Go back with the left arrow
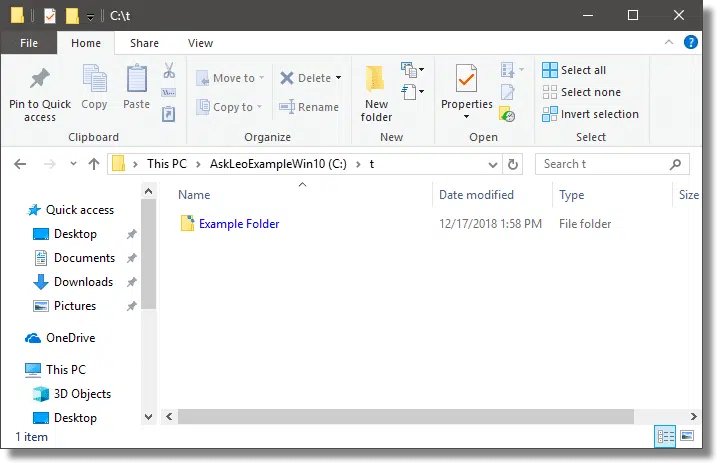The image size is (717, 463). coord(20,164)
